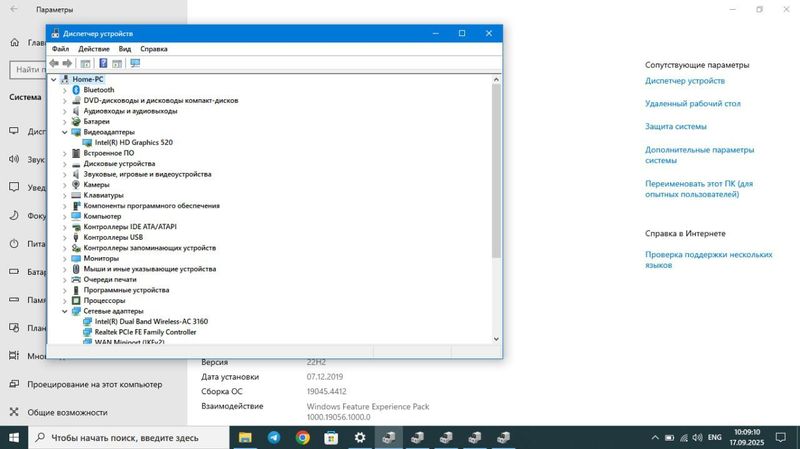This screenshot has height=449, width=800.
Task: Open the Файл menu
Action: [x=60, y=49]
